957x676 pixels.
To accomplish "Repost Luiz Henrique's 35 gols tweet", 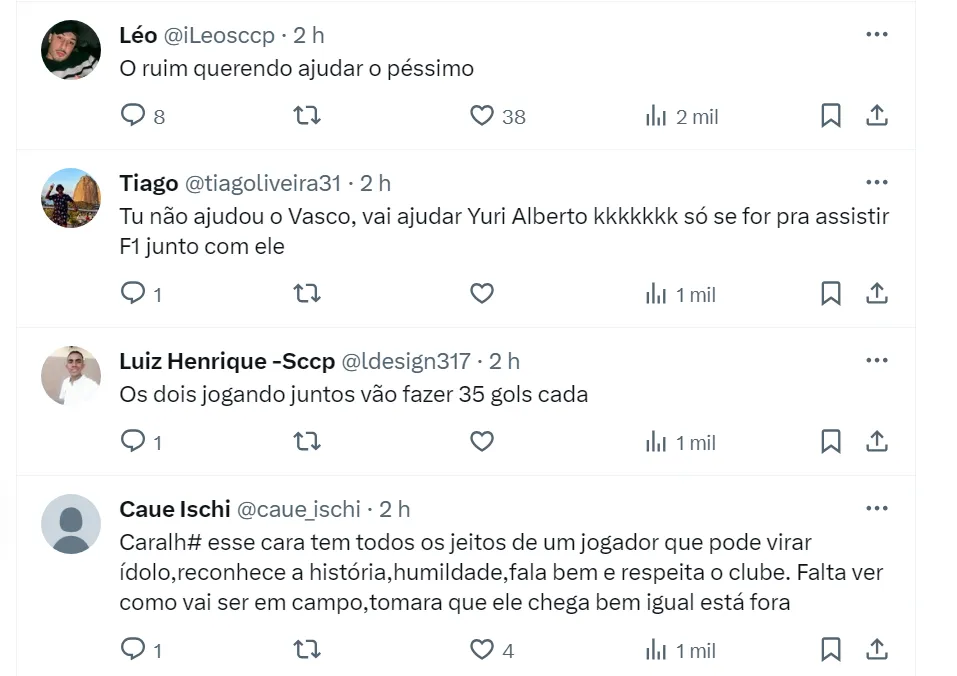I will tap(307, 442).
